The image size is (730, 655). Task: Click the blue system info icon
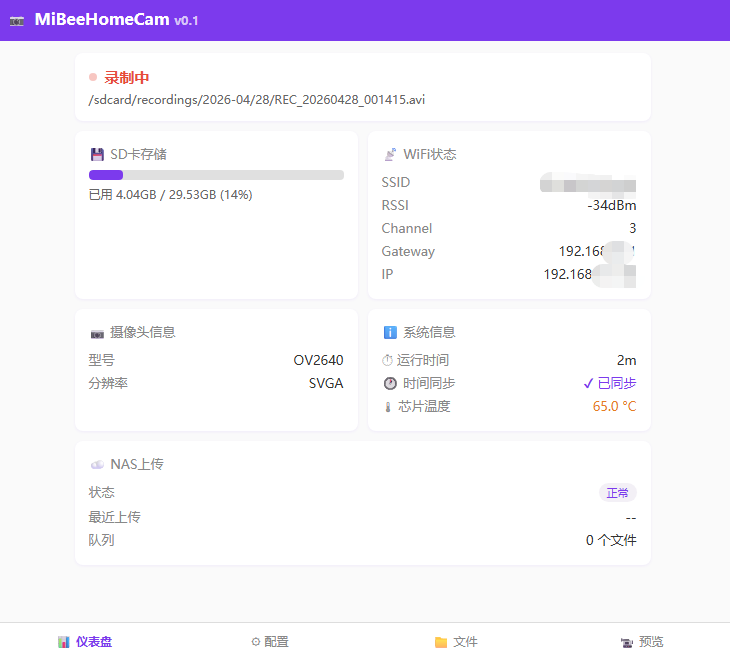pyautogui.click(x=390, y=332)
